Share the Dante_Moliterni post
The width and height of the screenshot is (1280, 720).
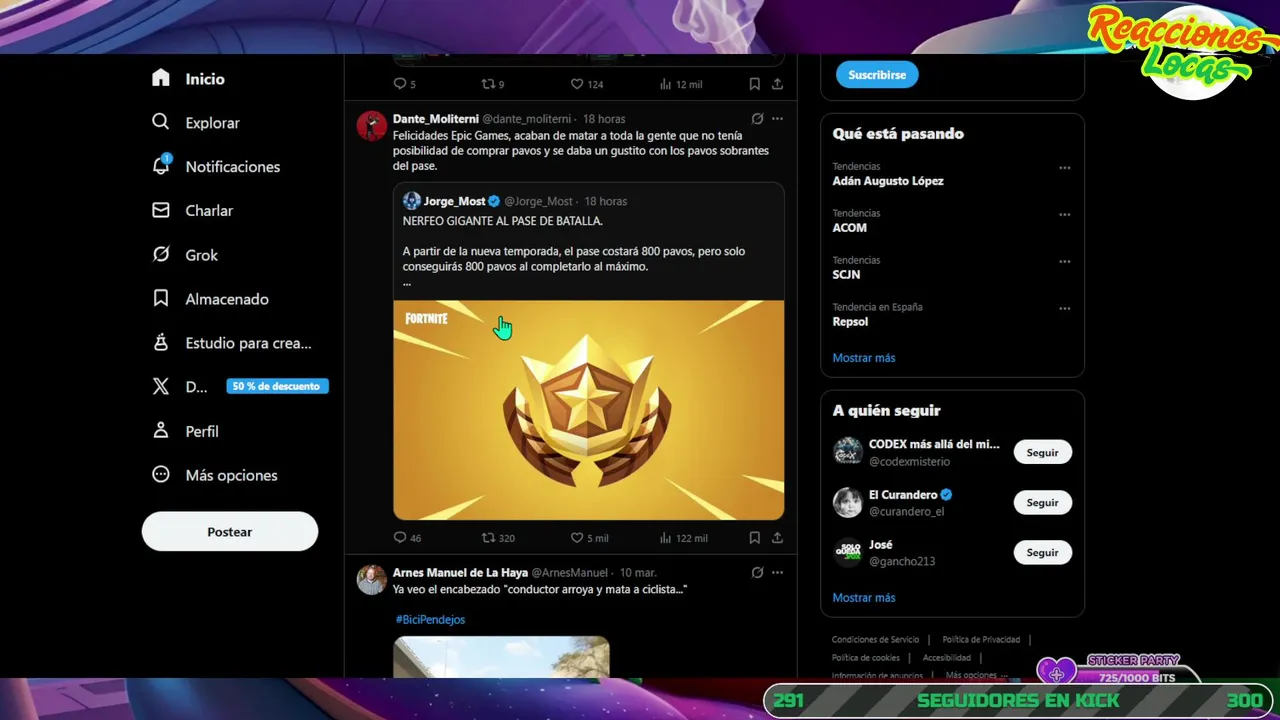pos(777,538)
